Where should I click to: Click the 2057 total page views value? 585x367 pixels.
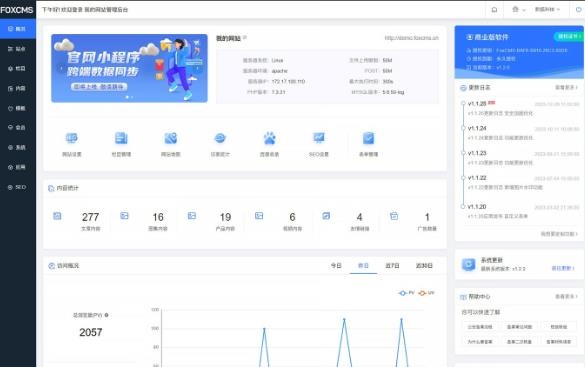click(91, 332)
